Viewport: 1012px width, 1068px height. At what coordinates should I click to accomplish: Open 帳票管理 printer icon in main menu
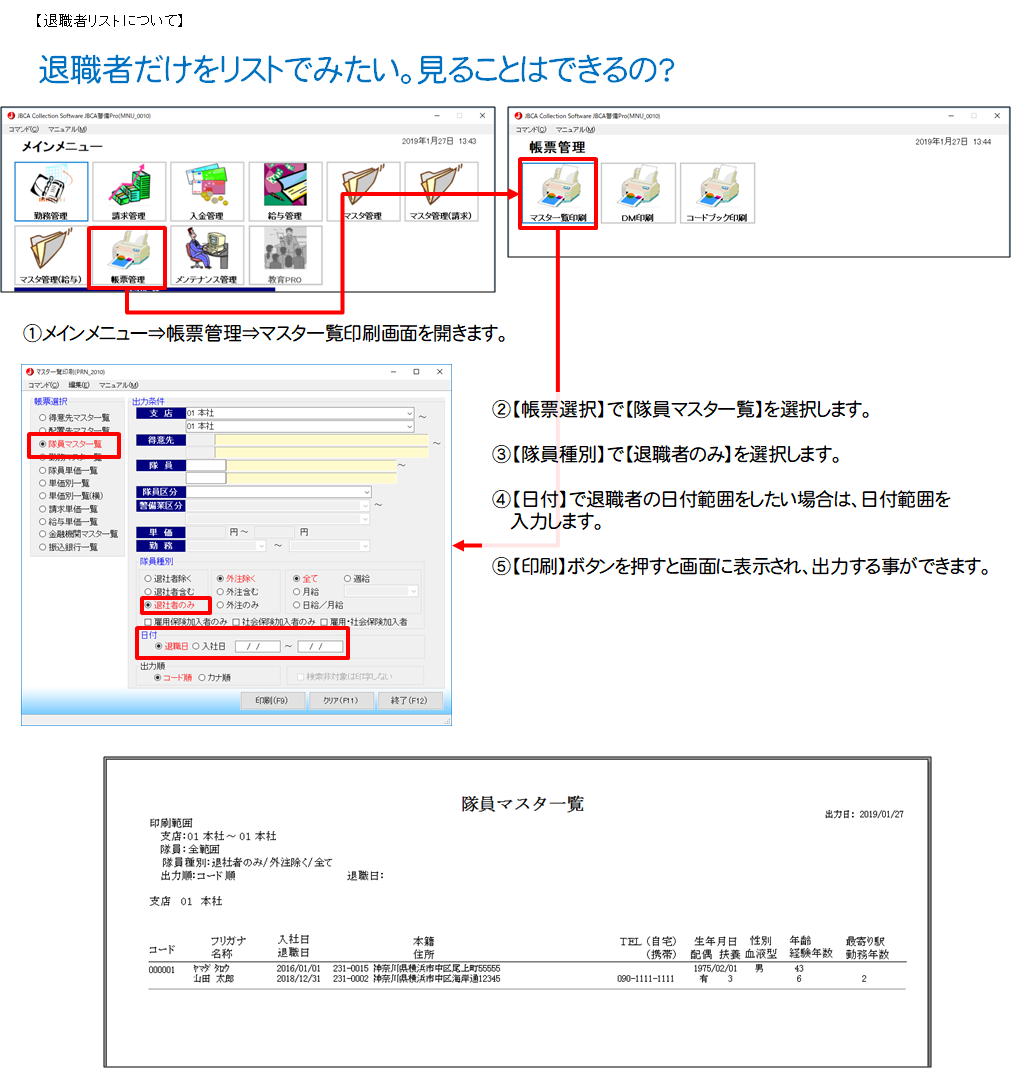(128, 256)
